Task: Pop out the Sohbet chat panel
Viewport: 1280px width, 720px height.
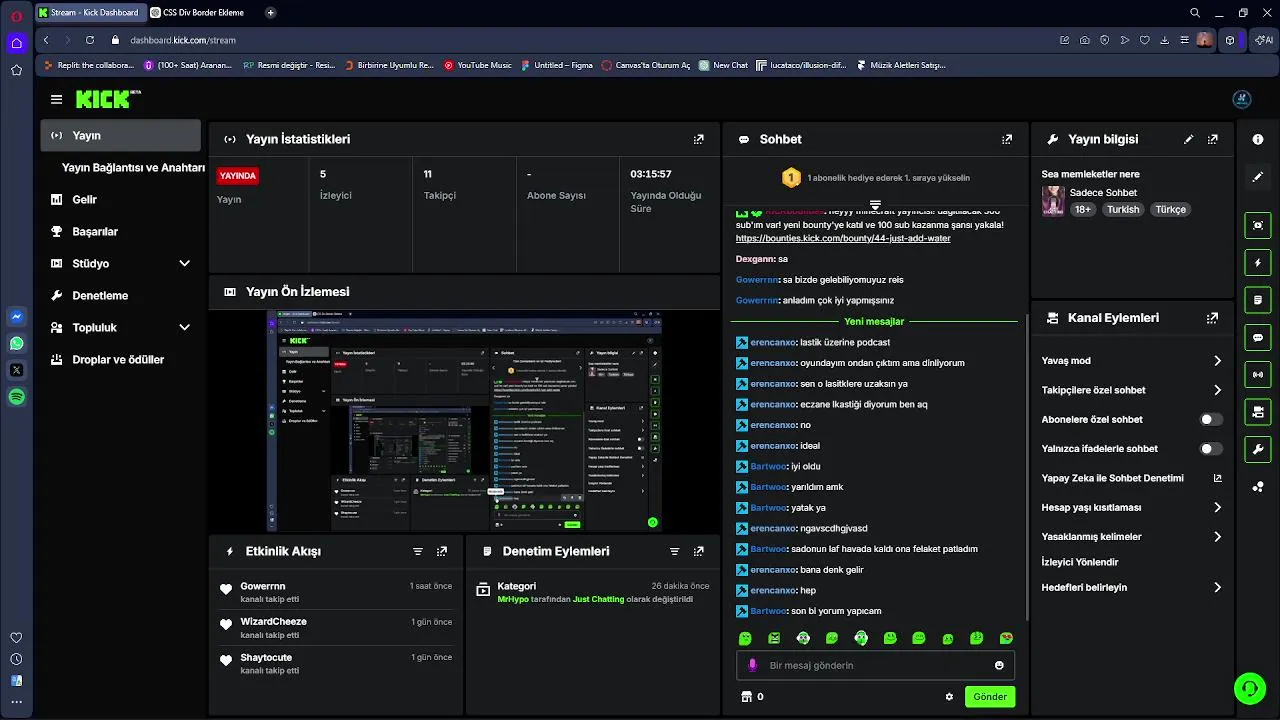Action: (1006, 139)
